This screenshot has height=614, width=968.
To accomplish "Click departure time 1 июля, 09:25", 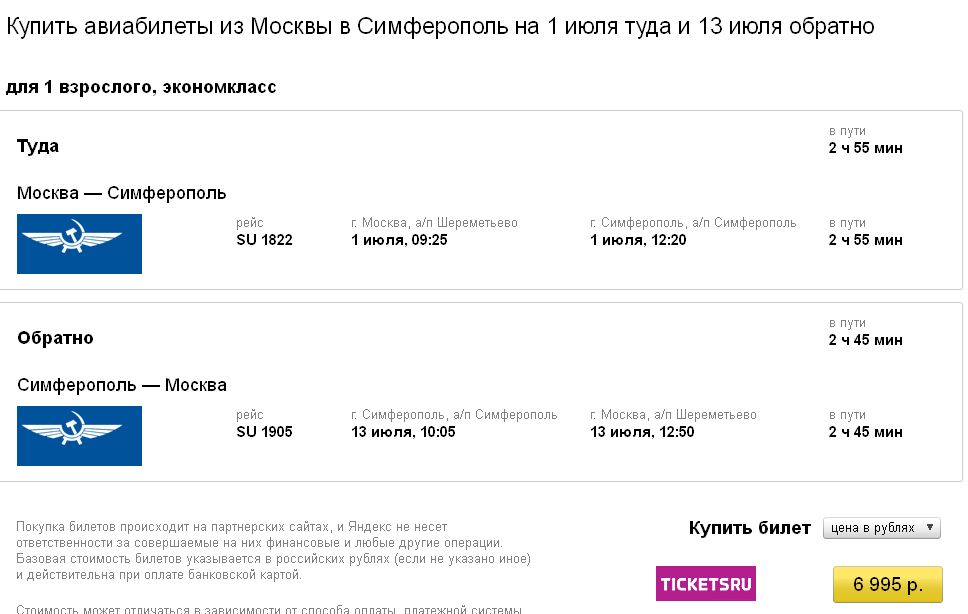I will tap(399, 240).
